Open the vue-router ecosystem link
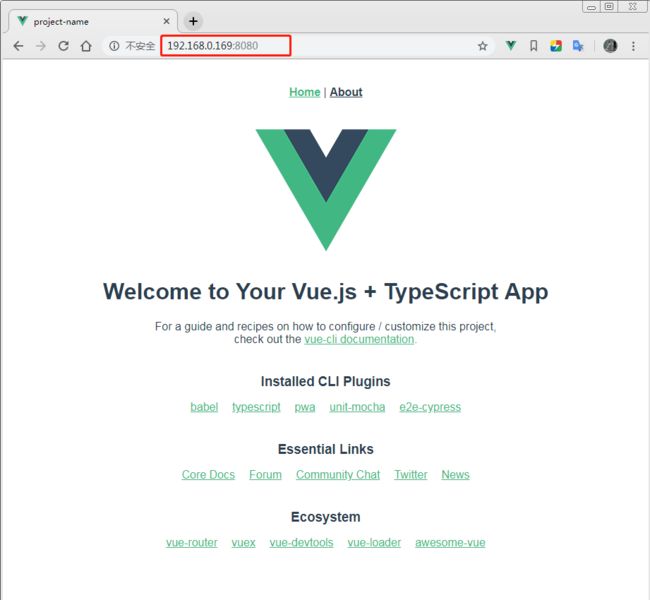The width and height of the screenshot is (650, 600). point(192,543)
